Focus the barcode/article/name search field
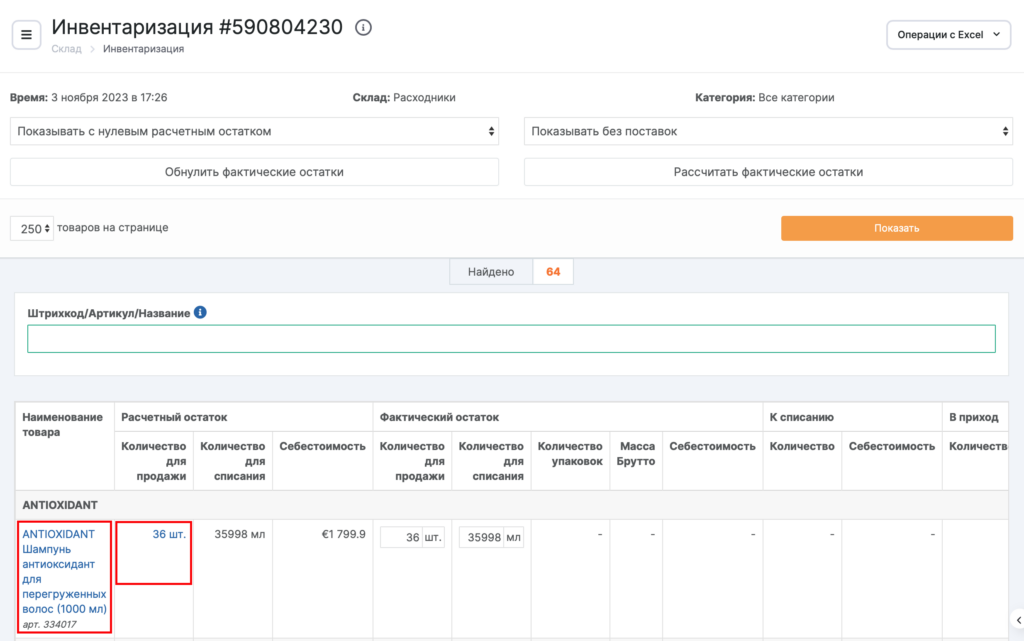Viewport: 1024px width, 641px height. 511,339
